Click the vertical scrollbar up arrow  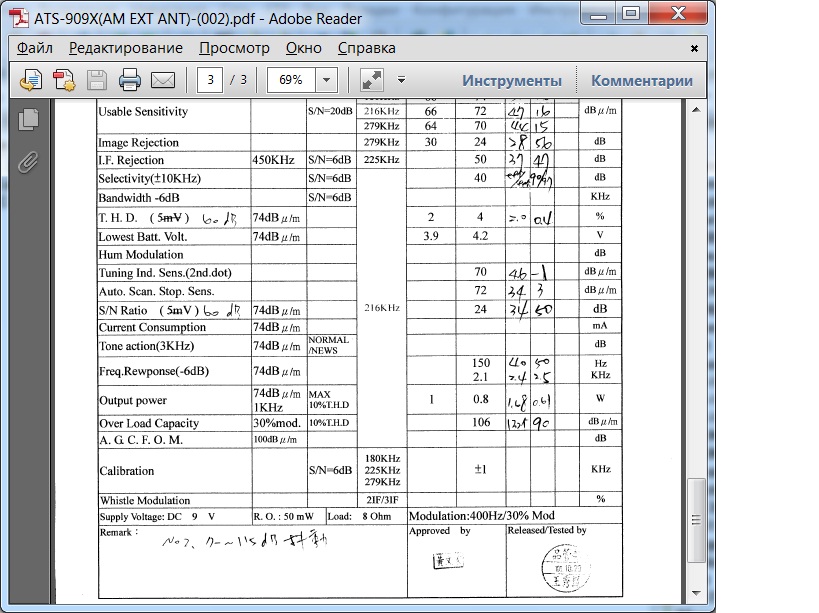[x=696, y=110]
